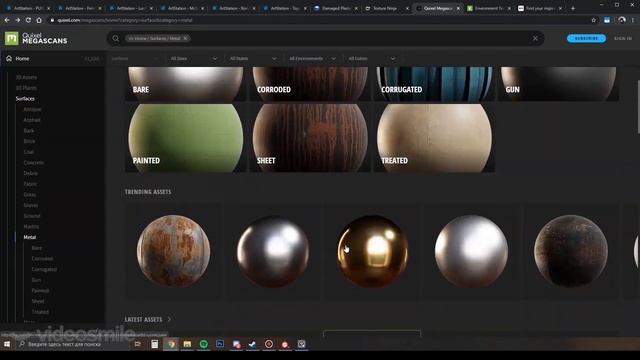
Task: Open File Explorer from the taskbar
Action: pos(187,344)
